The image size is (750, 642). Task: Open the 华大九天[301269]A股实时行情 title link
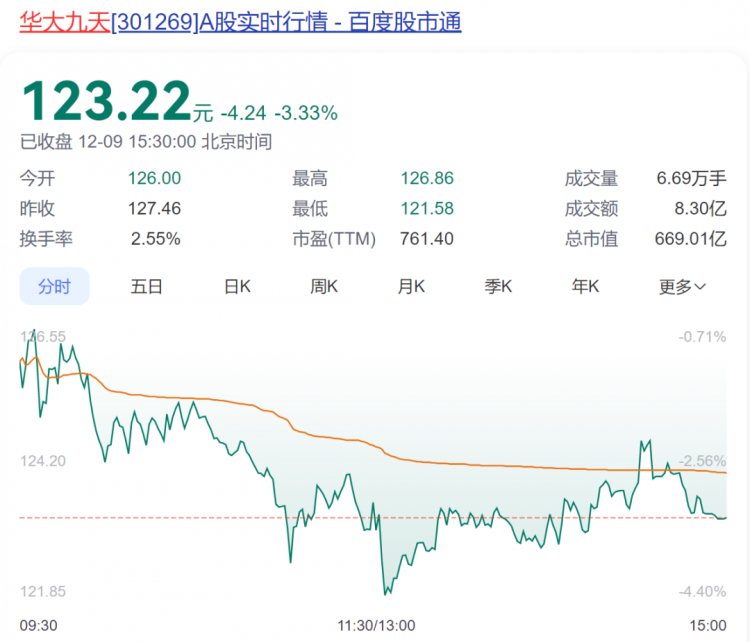(240, 22)
